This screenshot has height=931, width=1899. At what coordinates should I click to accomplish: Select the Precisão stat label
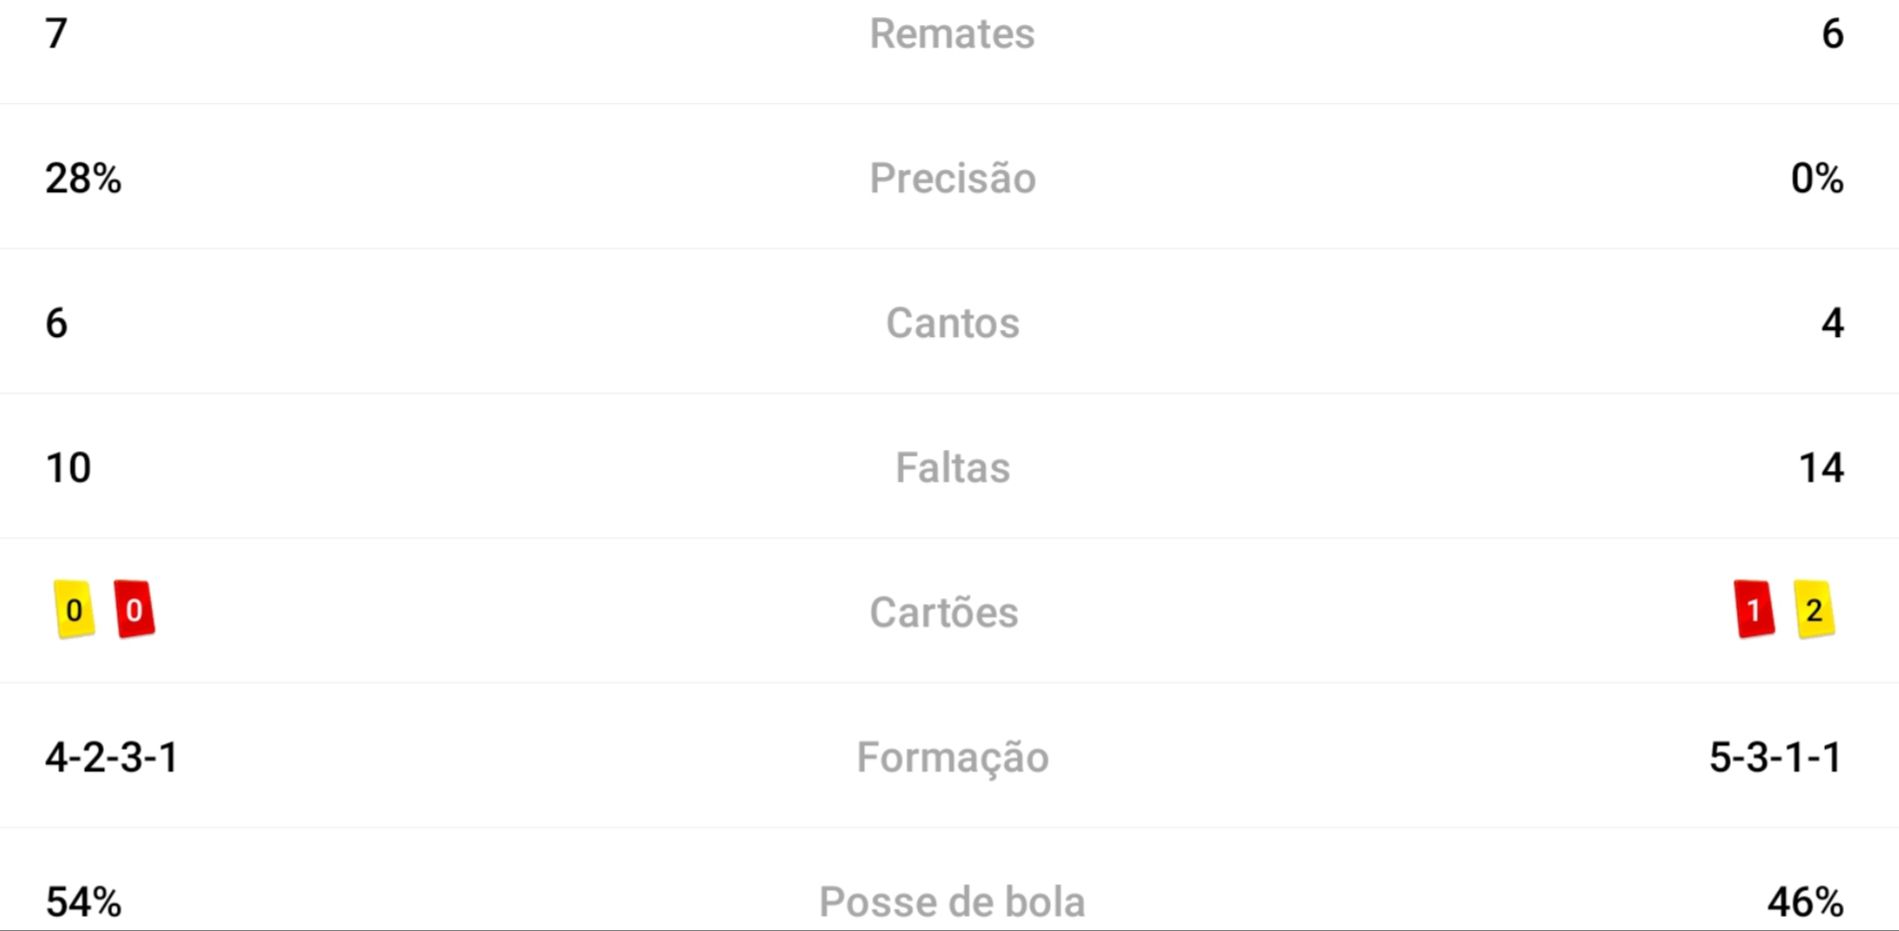click(x=952, y=179)
